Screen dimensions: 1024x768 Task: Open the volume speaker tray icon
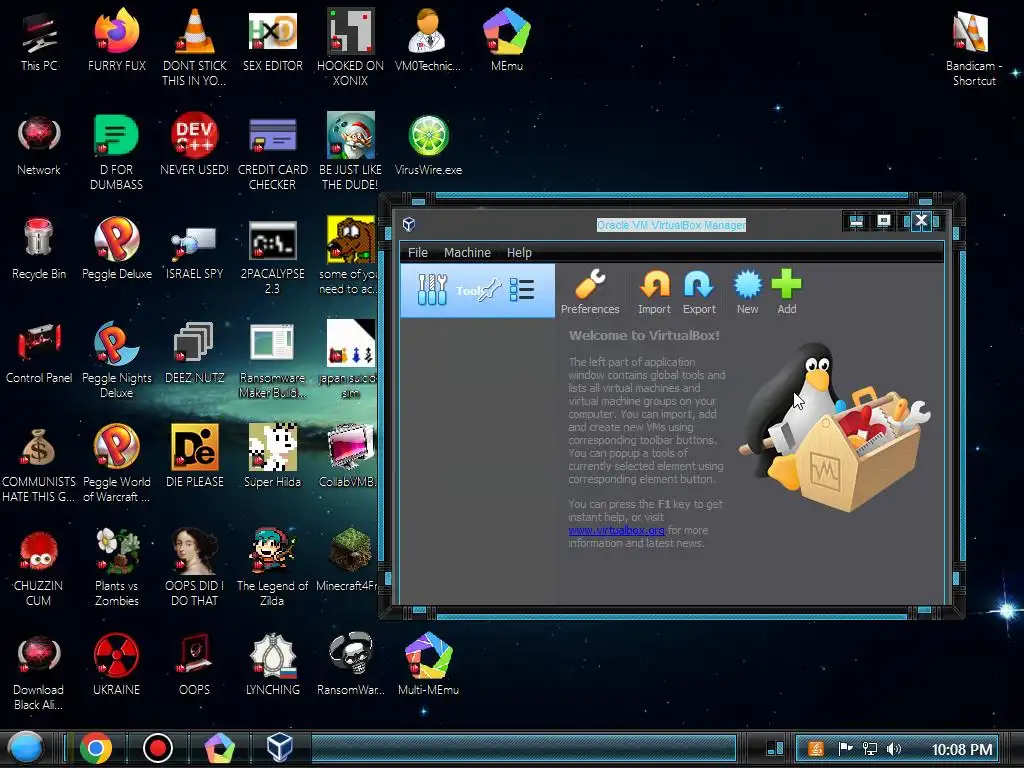click(x=894, y=749)
